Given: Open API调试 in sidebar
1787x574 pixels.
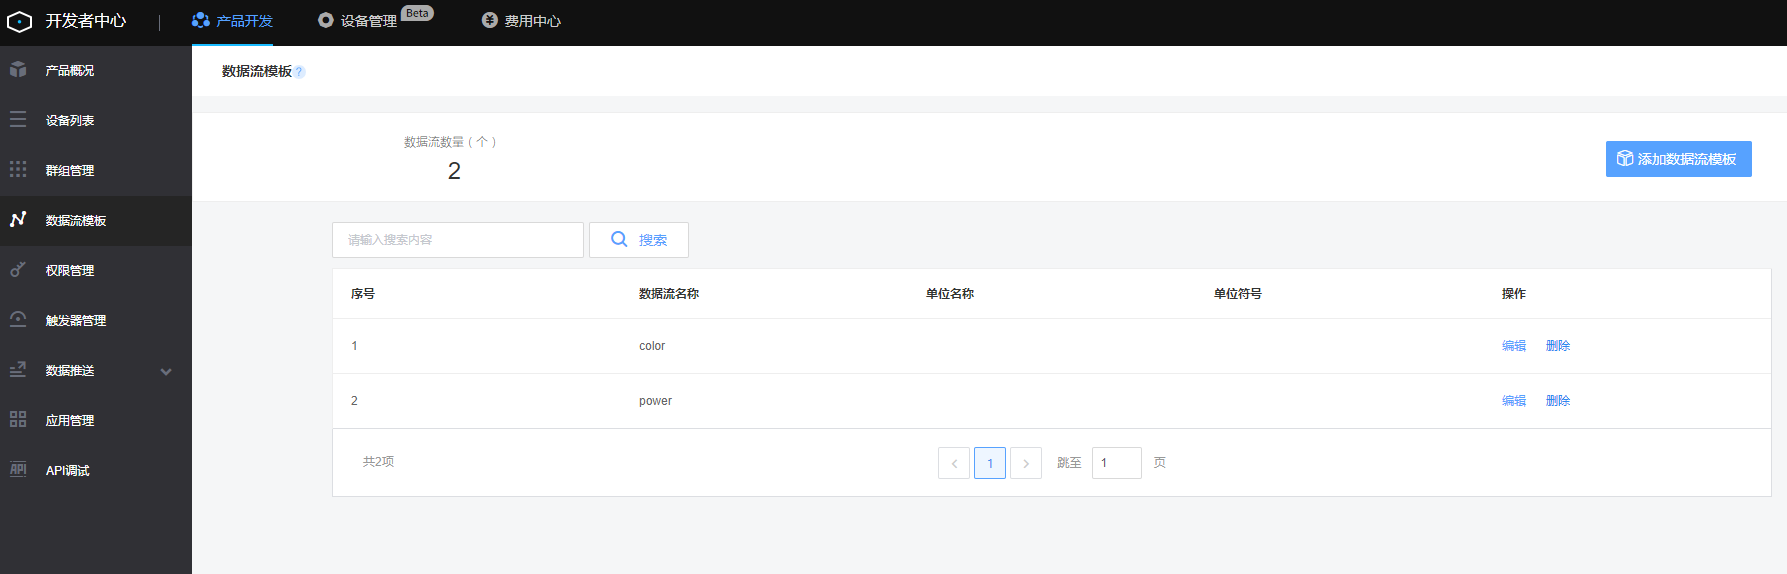Looking at the screenshot, I should pos(96,471).
